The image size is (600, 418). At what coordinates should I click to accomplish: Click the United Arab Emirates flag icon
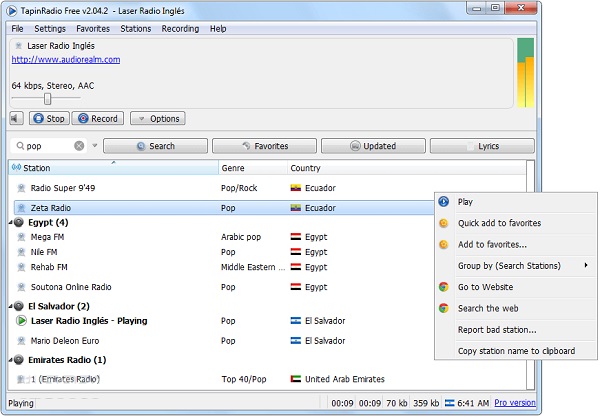coord(295,379)
